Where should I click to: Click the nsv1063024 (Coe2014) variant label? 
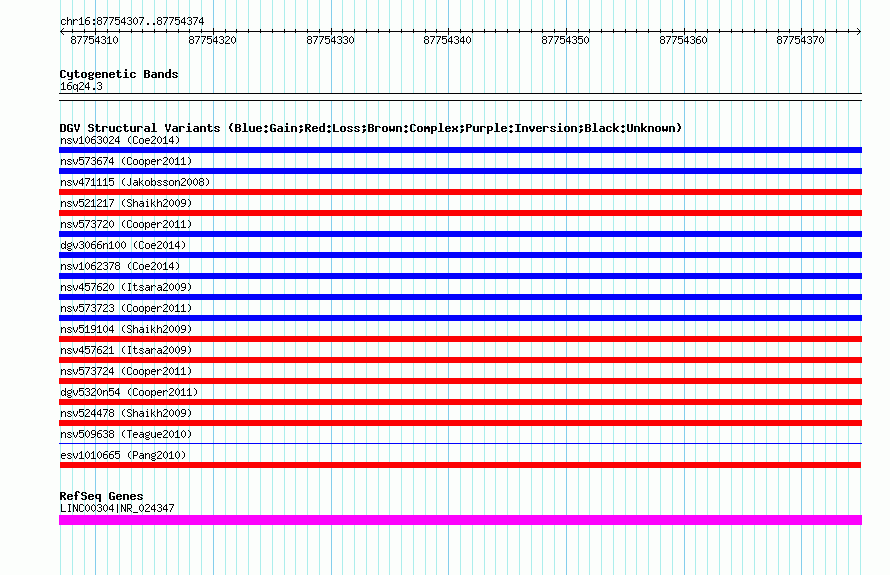pos(120,140)
